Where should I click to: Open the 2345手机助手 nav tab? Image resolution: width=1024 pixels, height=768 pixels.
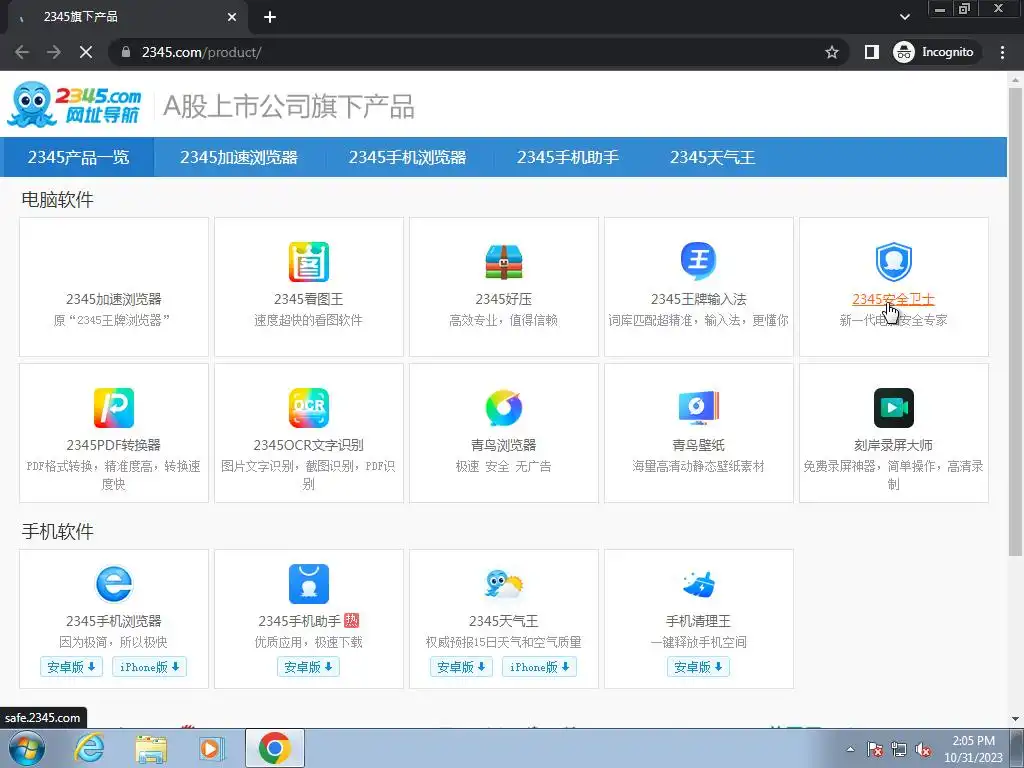pos(568,157)
